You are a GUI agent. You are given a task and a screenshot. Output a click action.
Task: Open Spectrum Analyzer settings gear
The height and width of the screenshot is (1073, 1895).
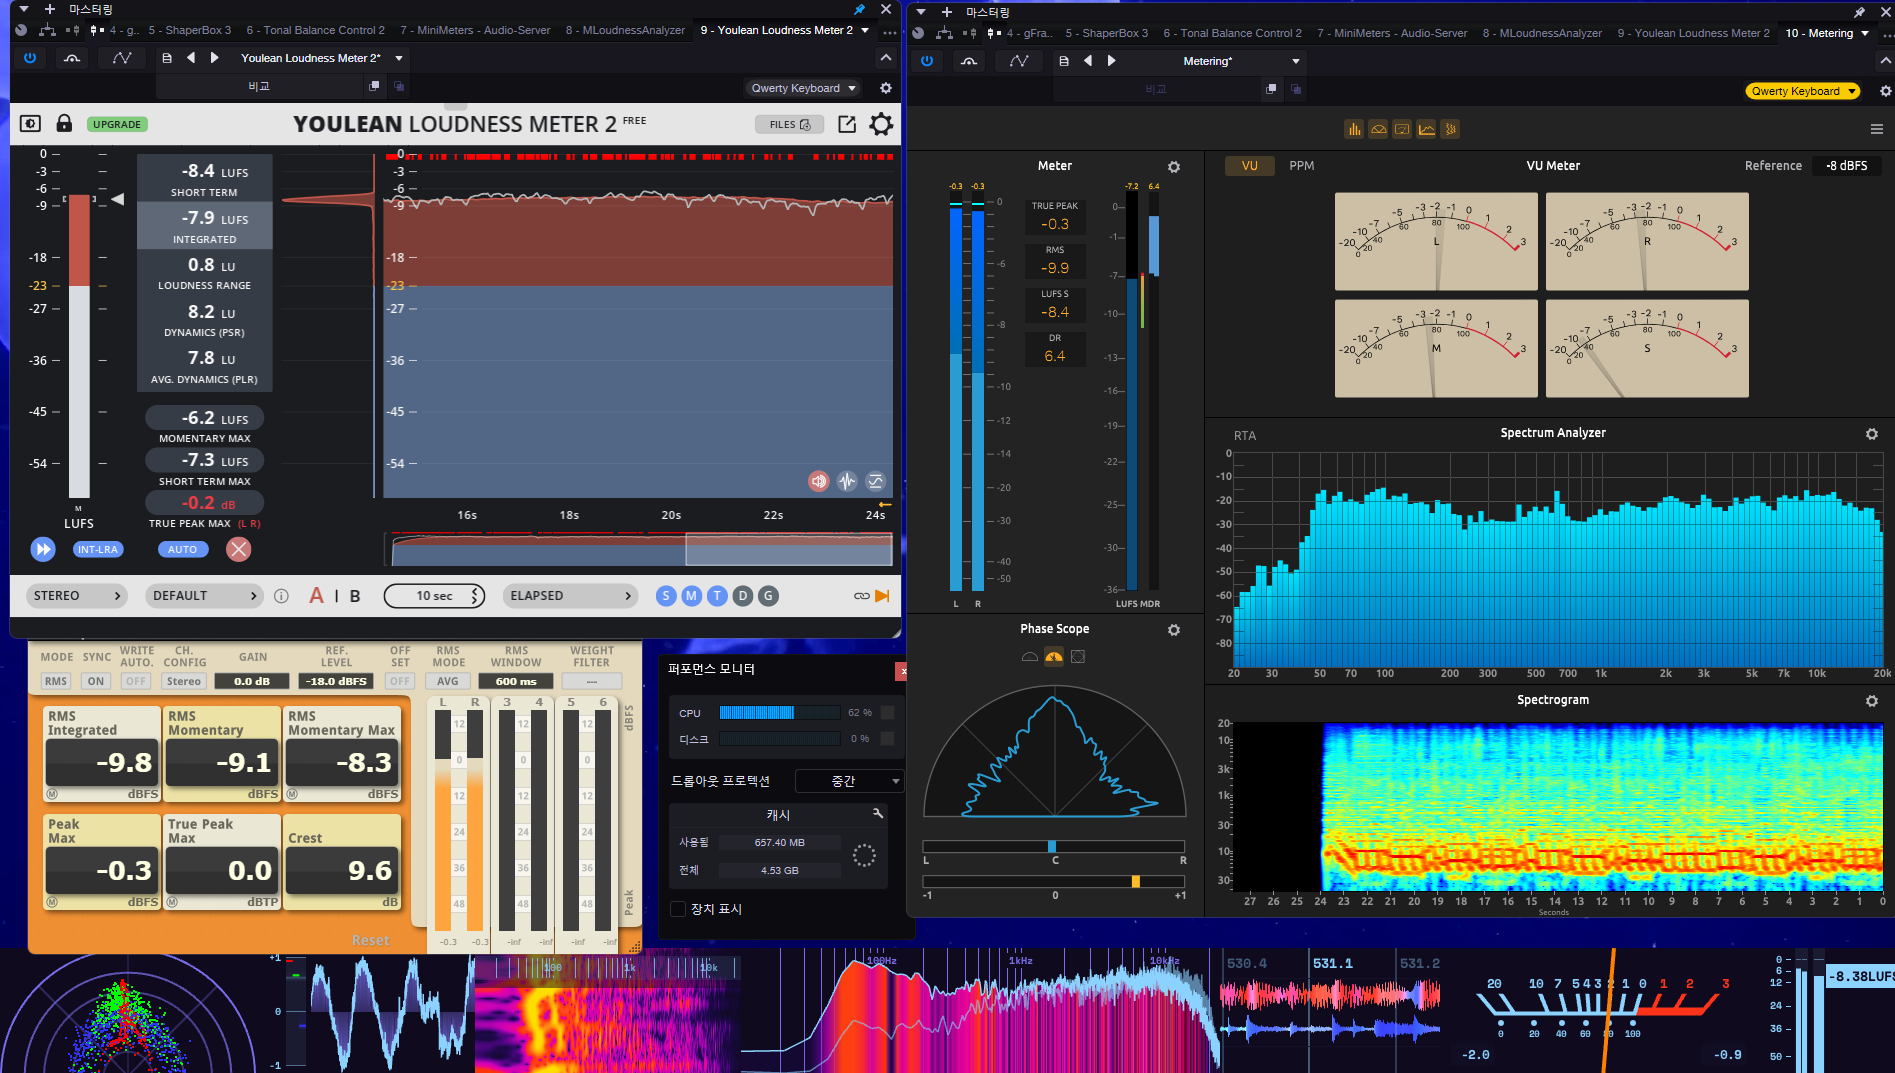(x=1872, y=434)
